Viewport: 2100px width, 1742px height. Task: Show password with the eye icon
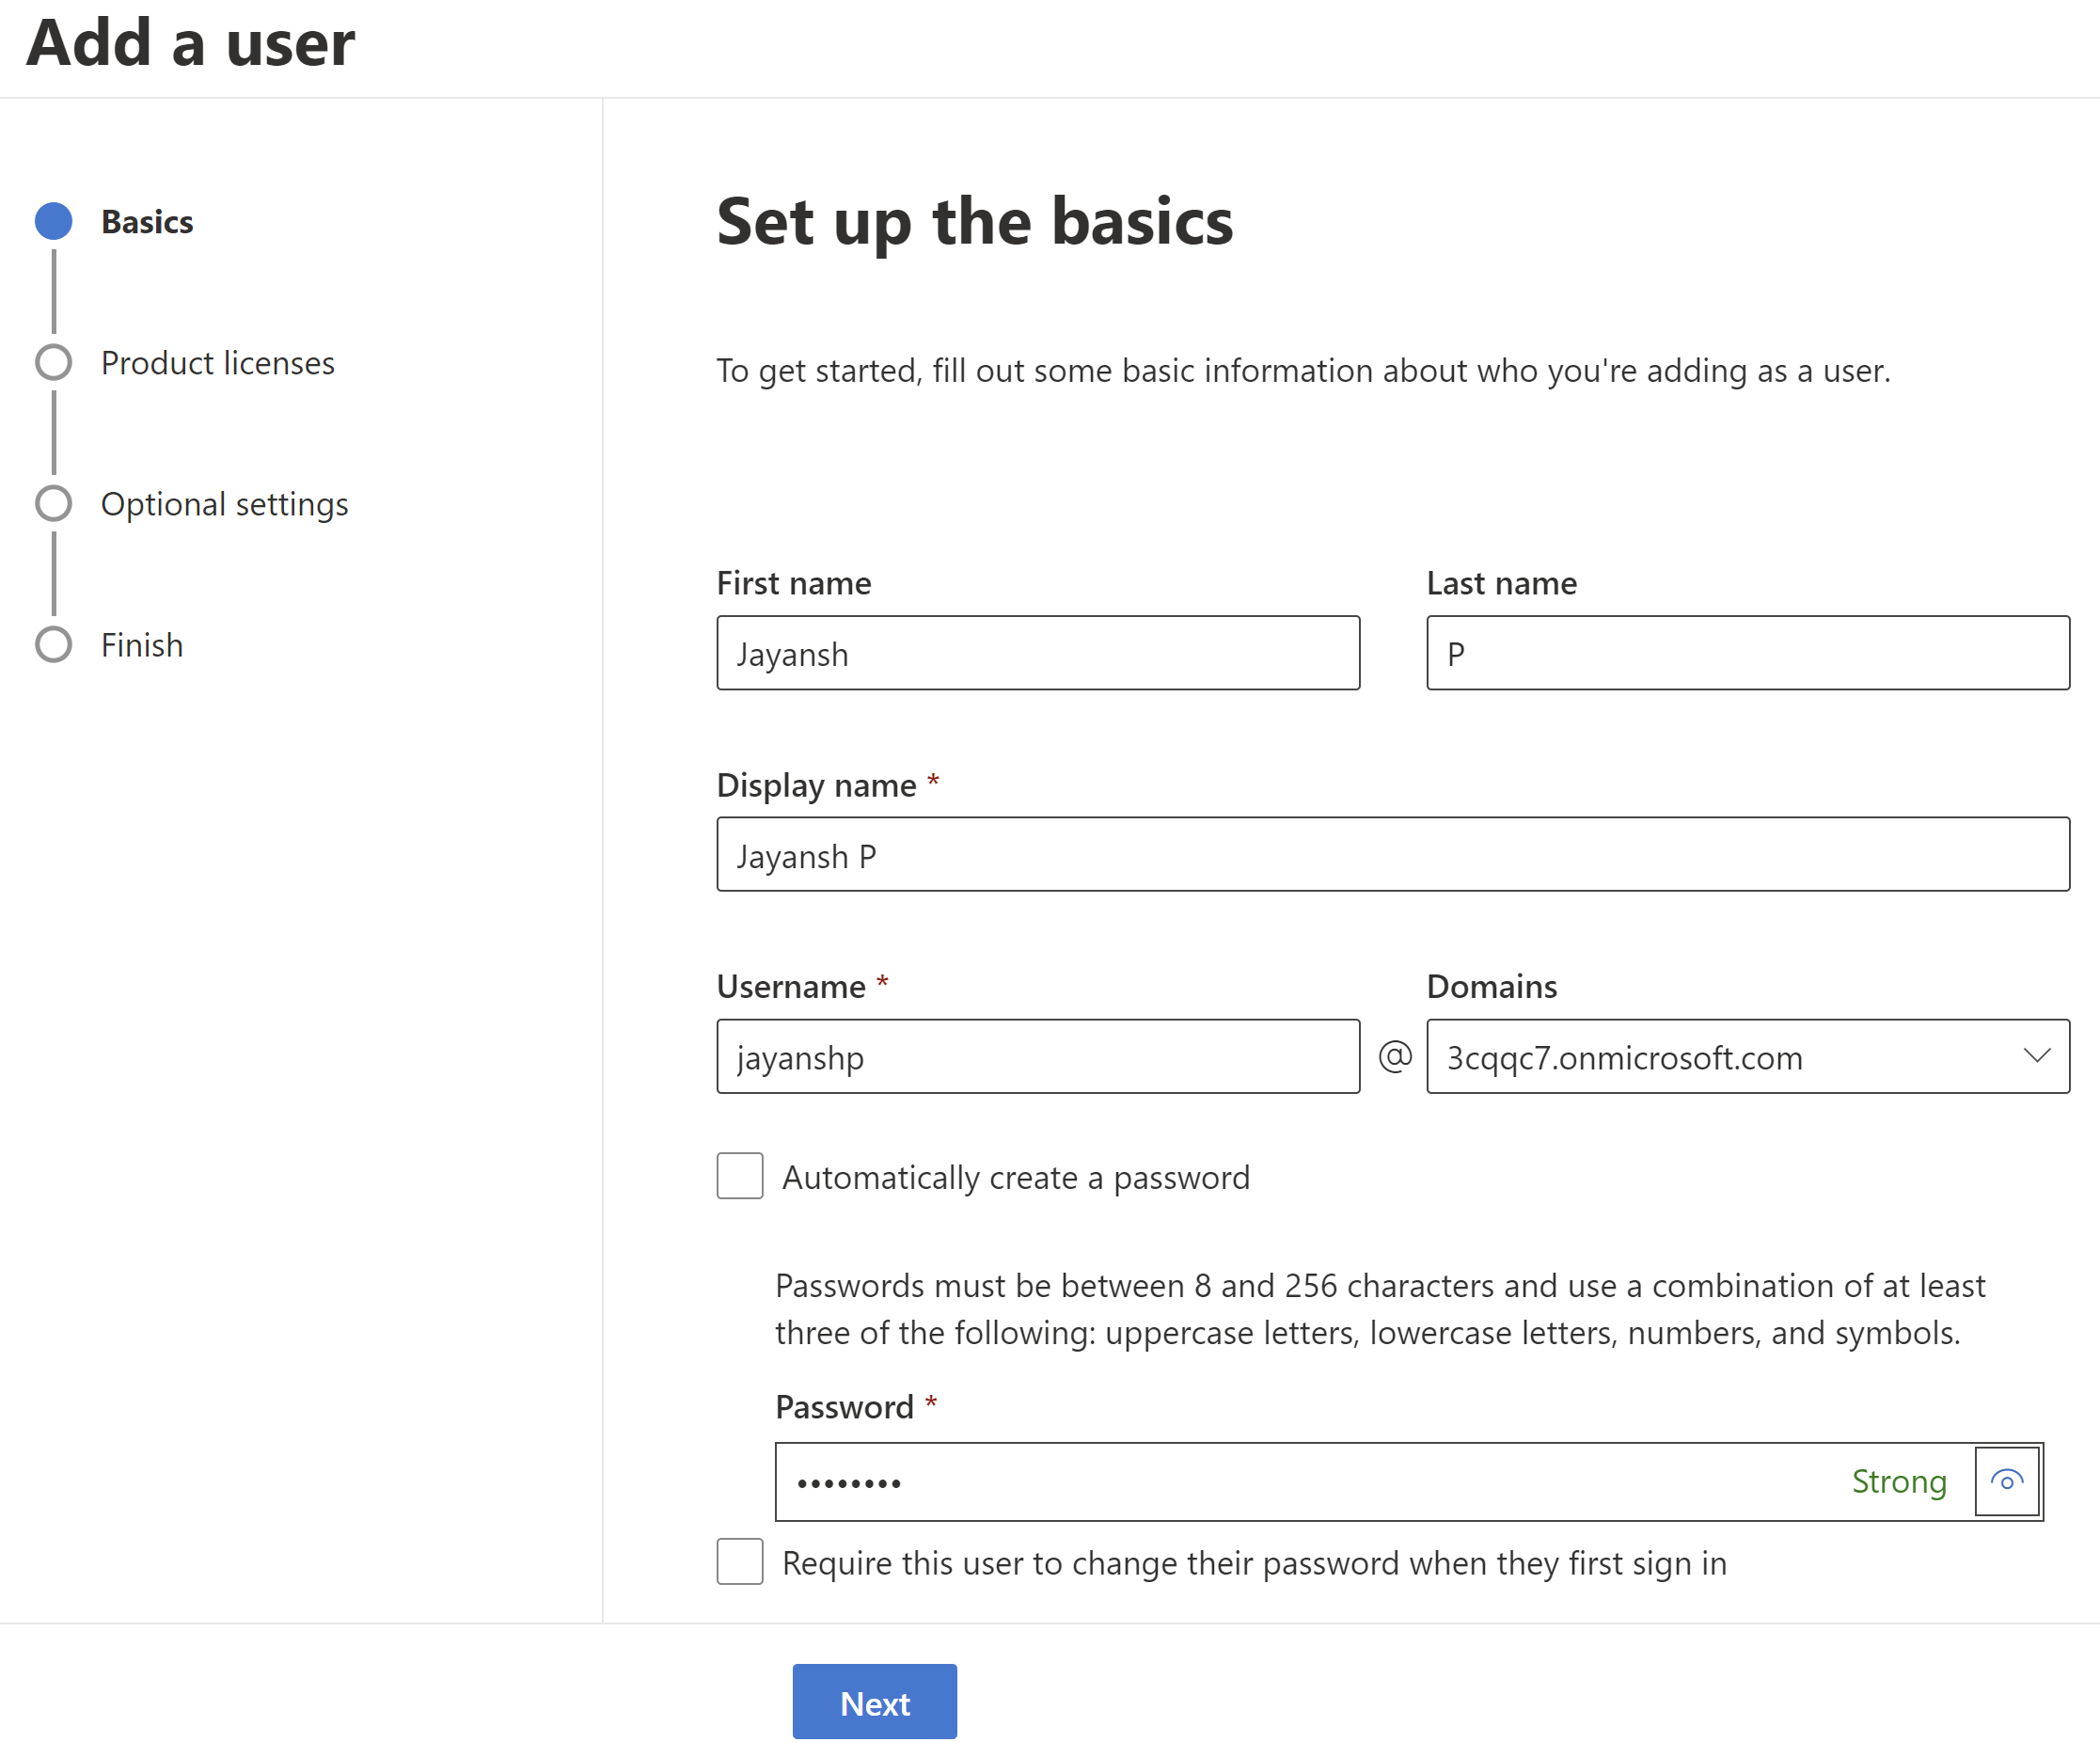point(2006,1481)
